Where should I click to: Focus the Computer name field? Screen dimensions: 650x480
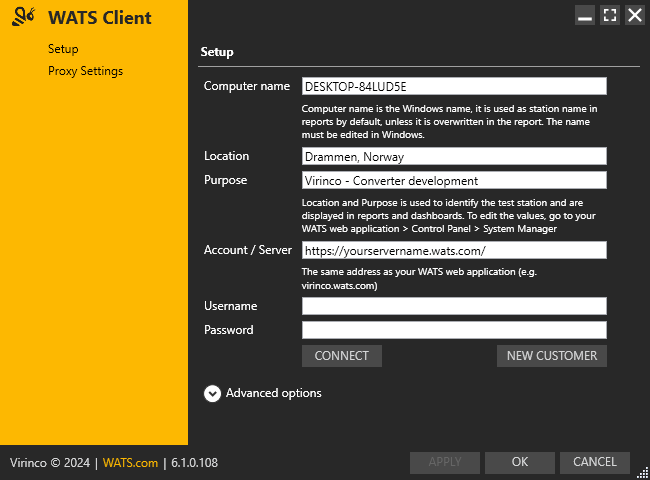point(454,86)
